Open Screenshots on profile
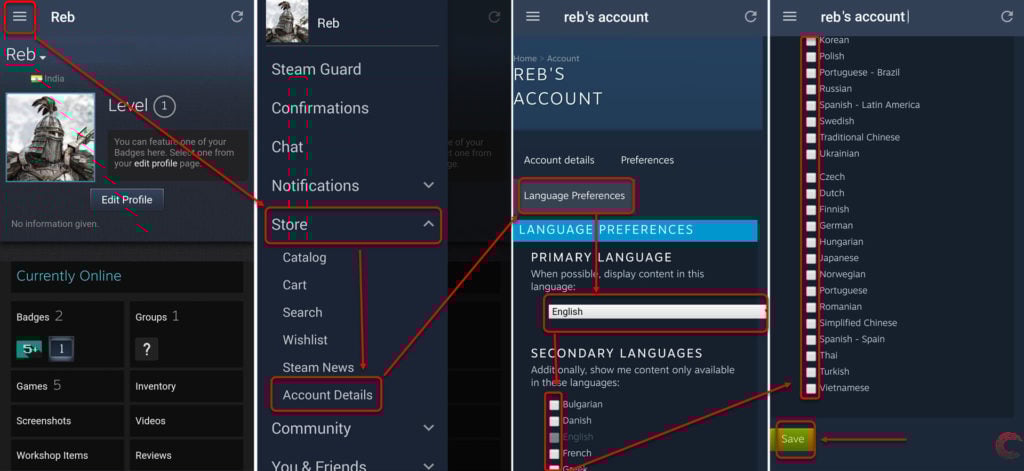Viewport: 1024px width, 471px height. (x=44, y=421)
